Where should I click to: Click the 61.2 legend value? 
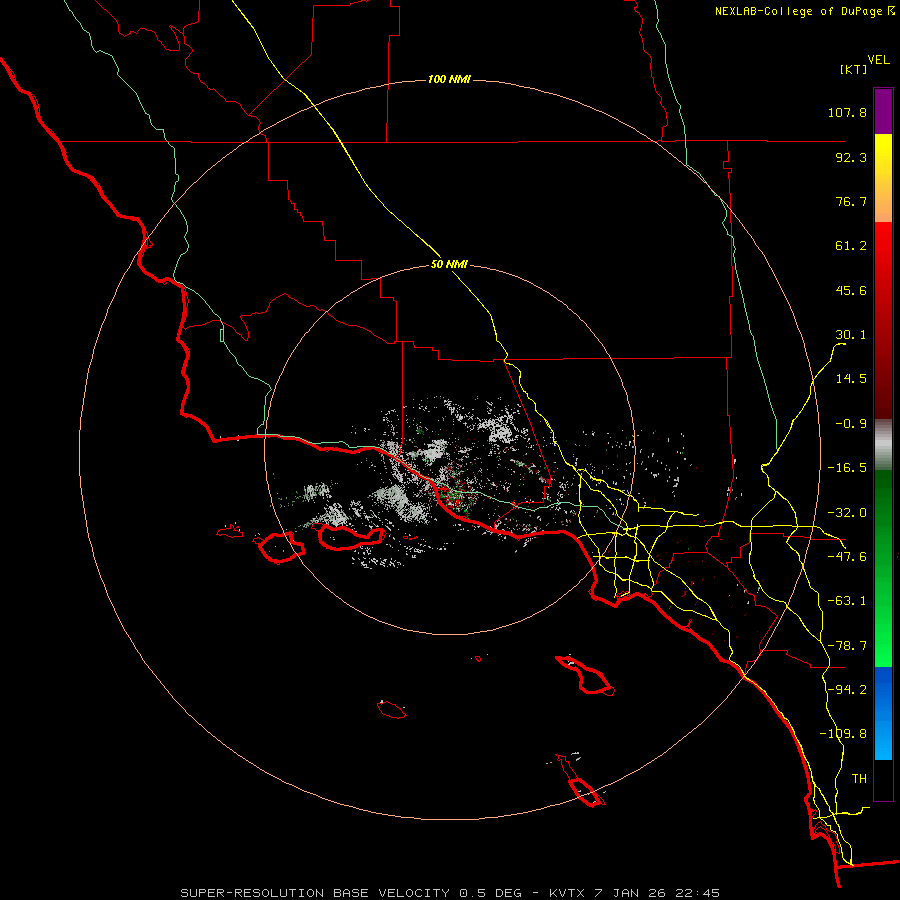[851, 246]
